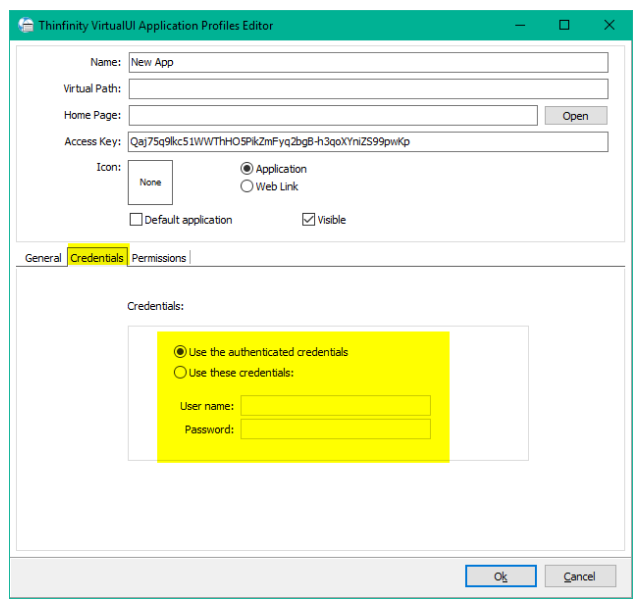This screenshot has height=608, width=641.
Task: Minimize the Profiles Editor window
Action: pos(520,25)
